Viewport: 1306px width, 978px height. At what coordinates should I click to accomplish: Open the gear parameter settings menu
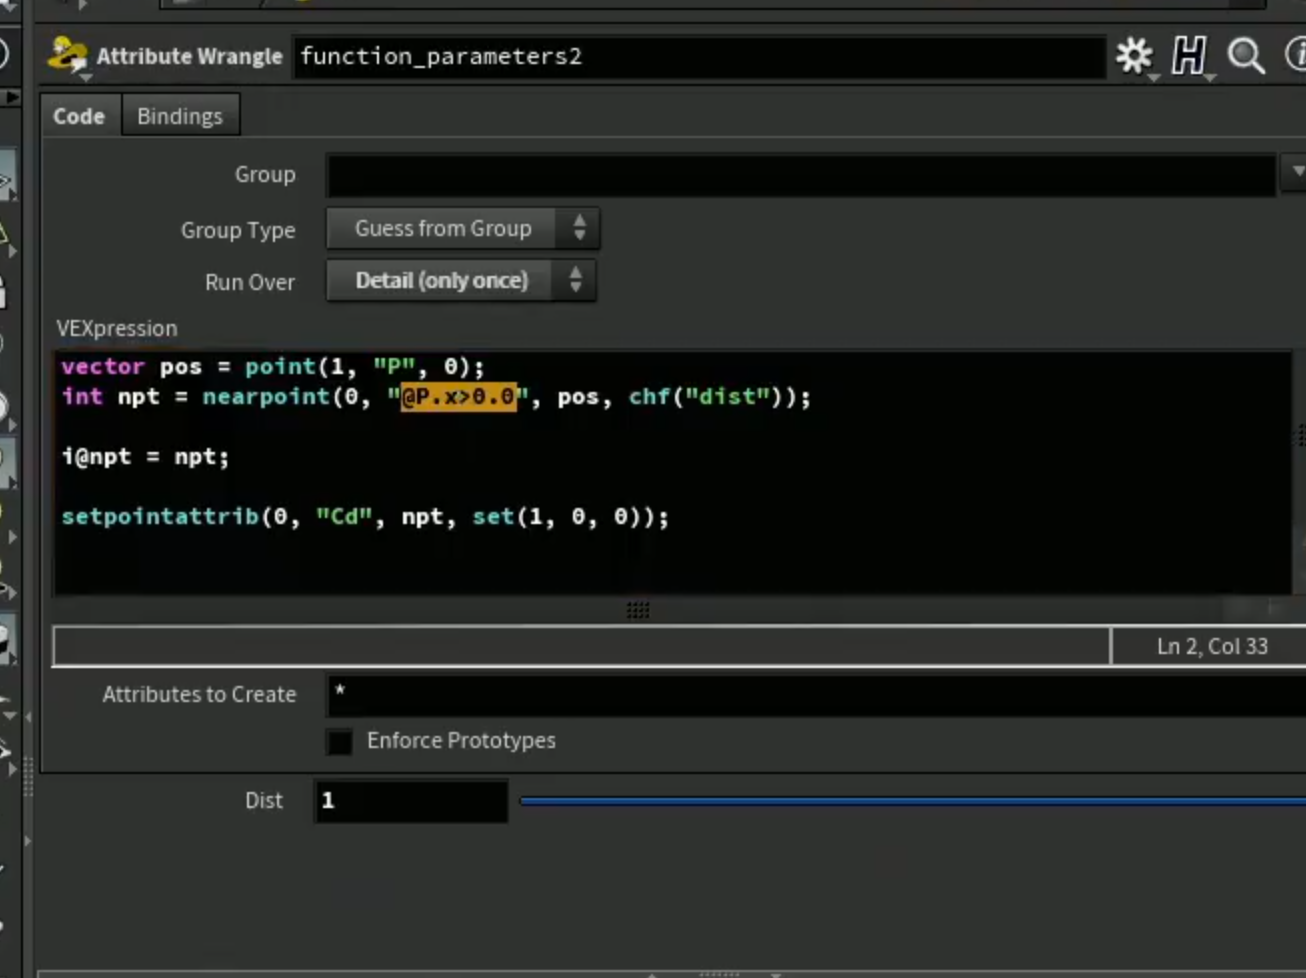[1134, 56]
